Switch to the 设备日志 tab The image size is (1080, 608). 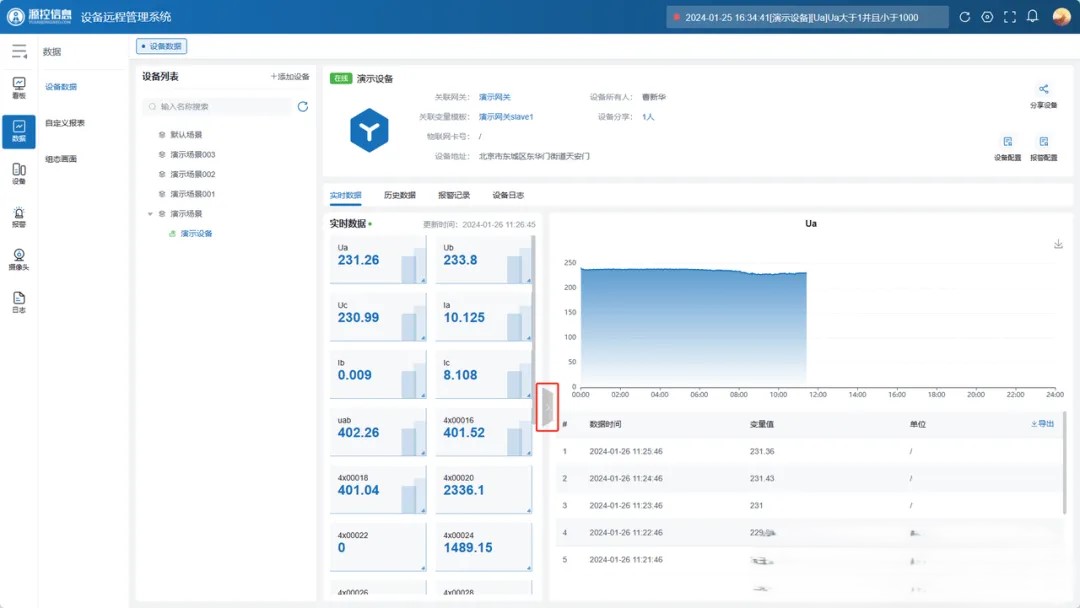click(x=508, y=196)
